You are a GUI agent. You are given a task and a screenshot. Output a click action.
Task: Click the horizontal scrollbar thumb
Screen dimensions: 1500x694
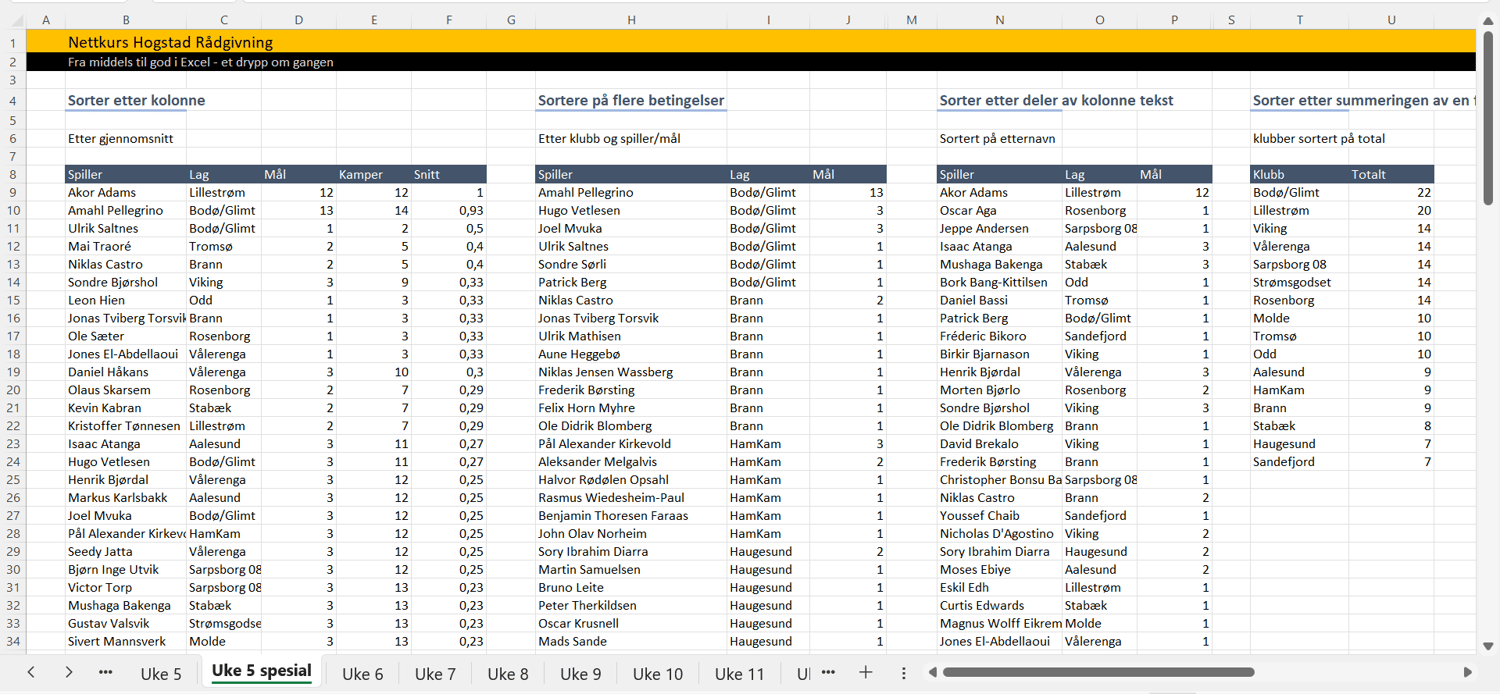point(1098,673)
